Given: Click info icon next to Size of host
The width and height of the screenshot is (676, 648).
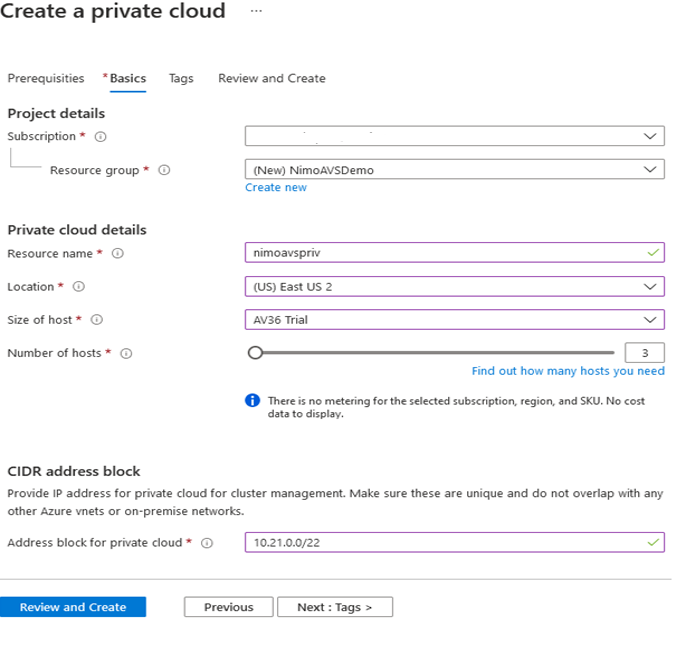Looking at the screenshot, I should point(97,320).
